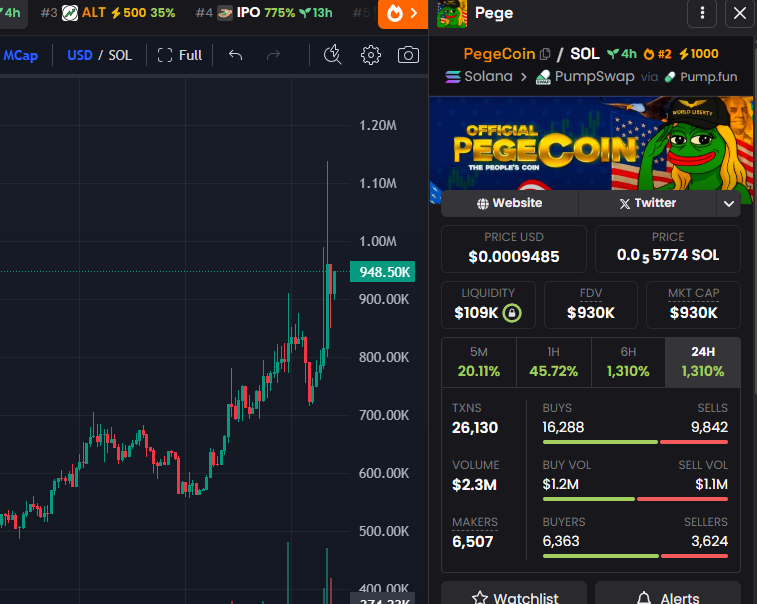This screenshot has height=604, width=757.
Task: Open the three-dot options menu for Pege
Action: click(702, 13)
